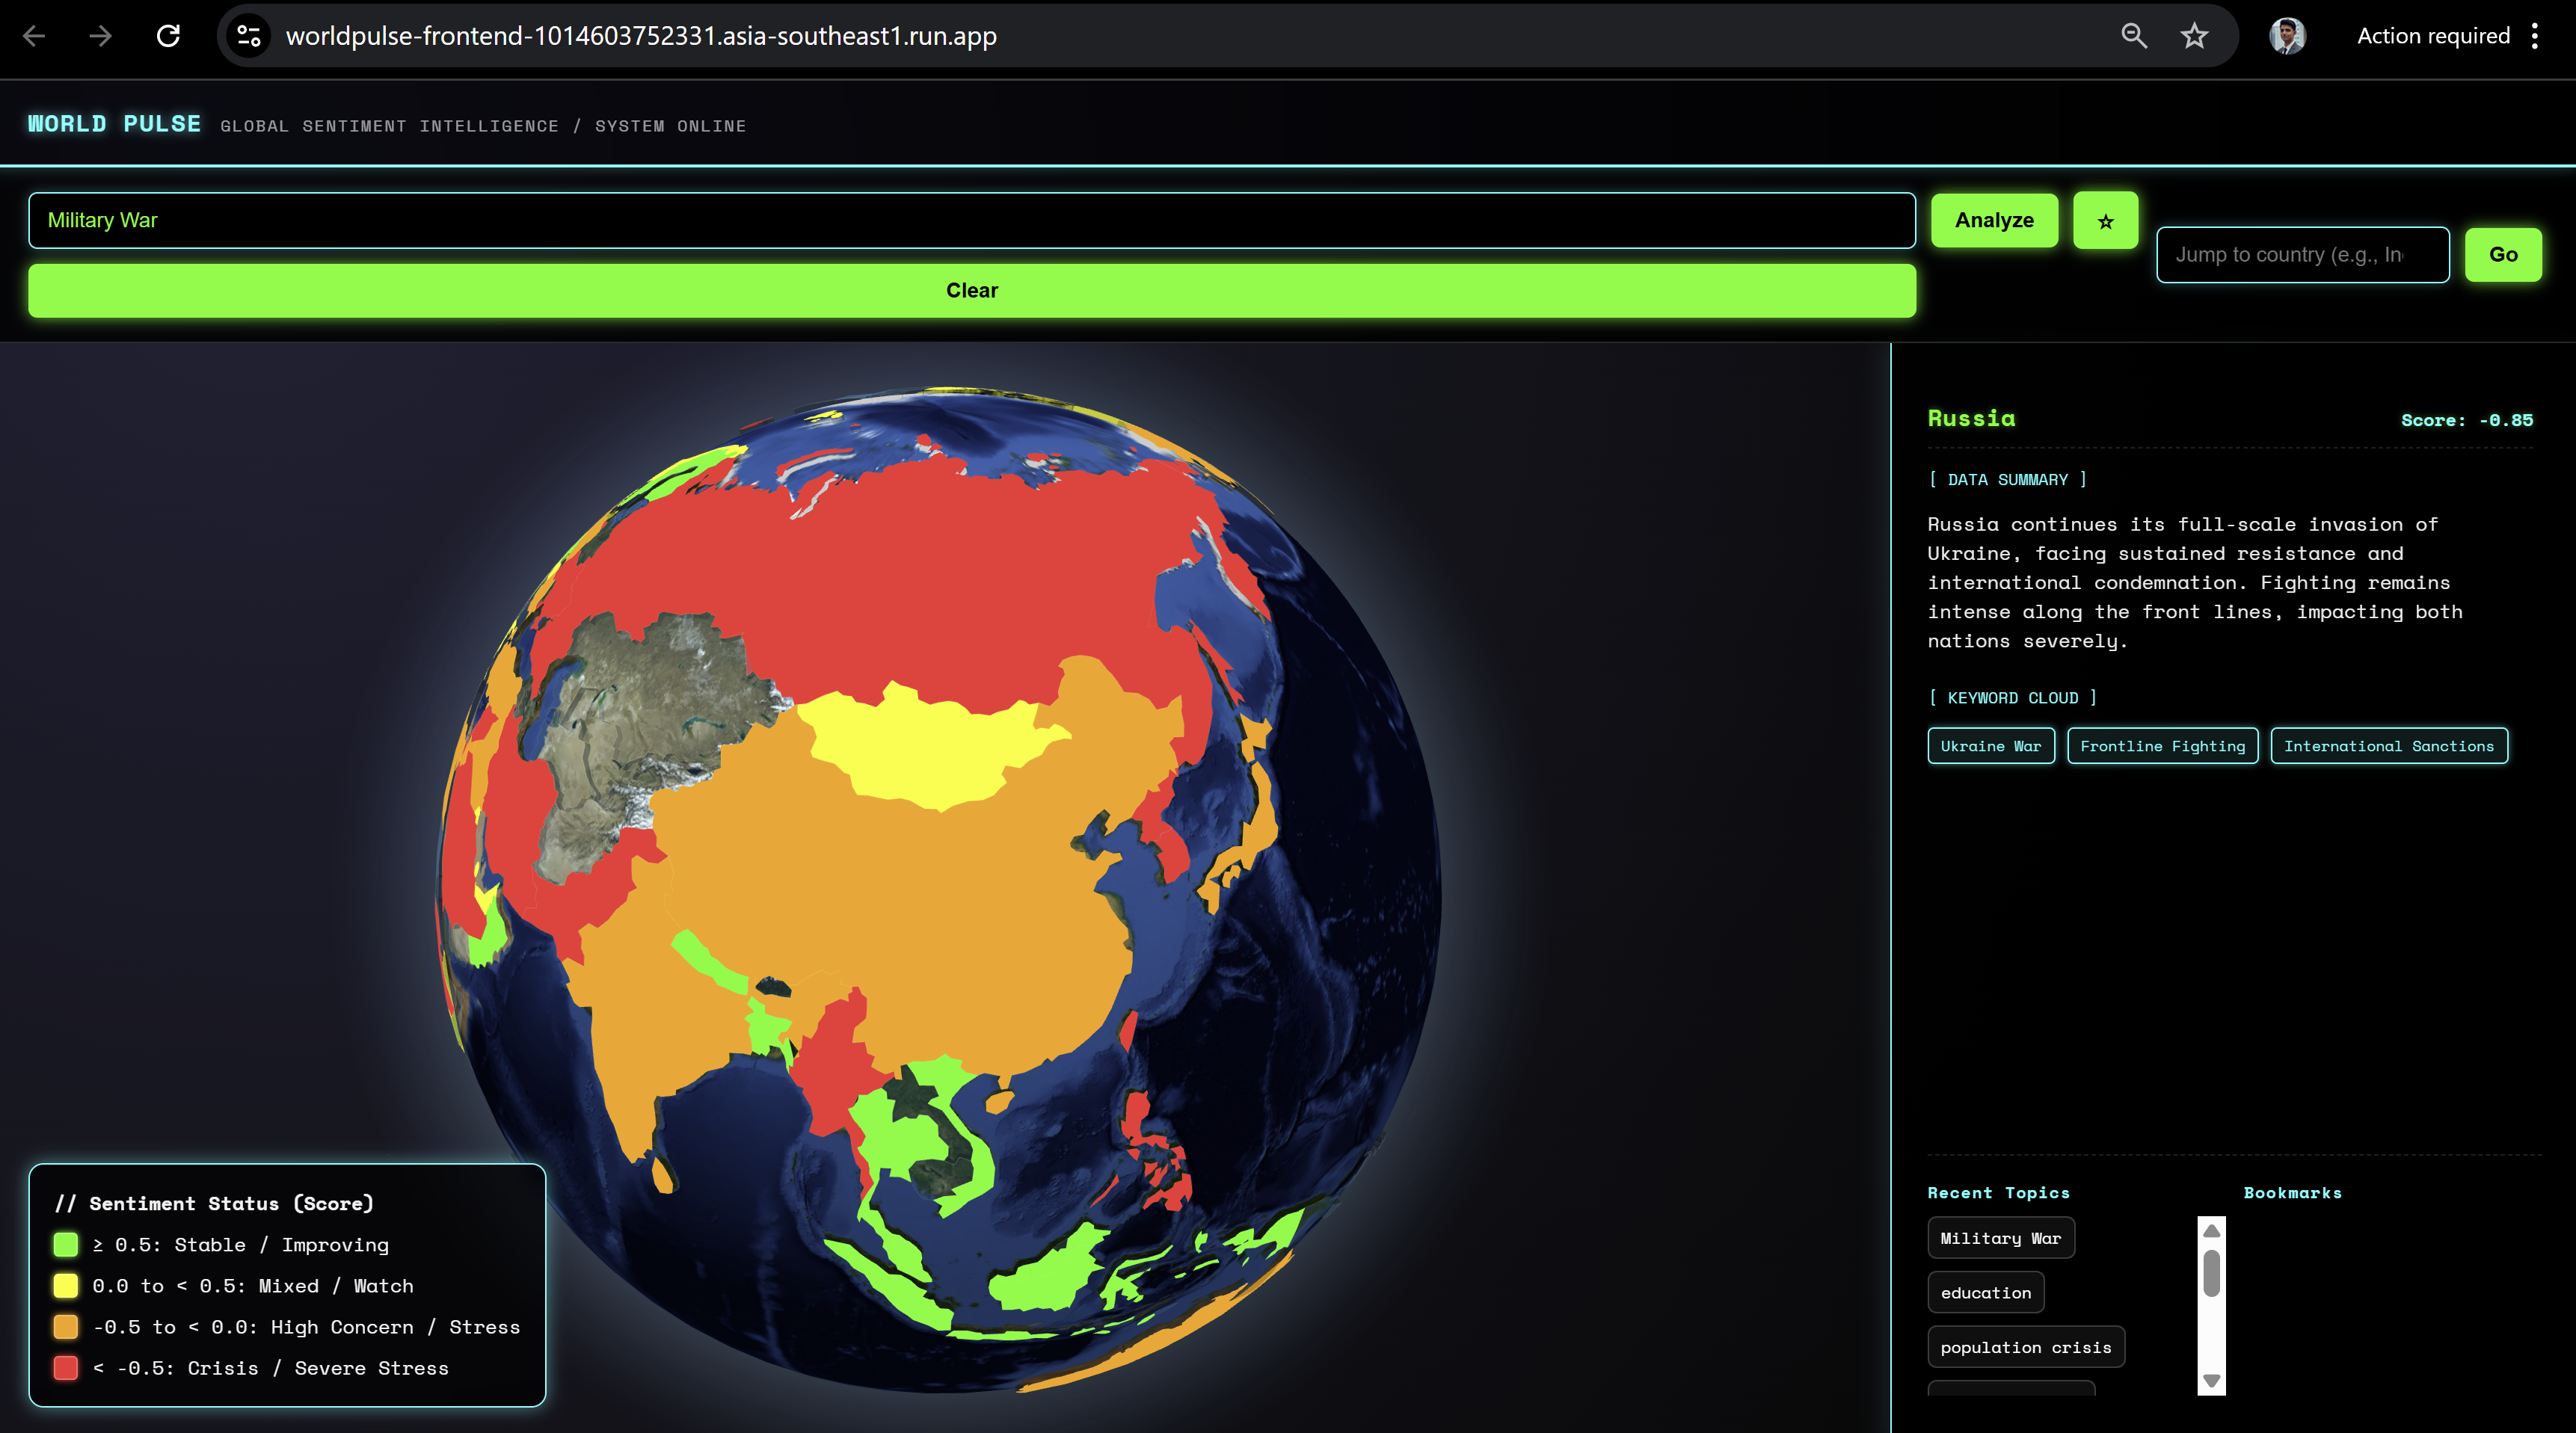Bookmark this page with the browser star

(2194, 36)
